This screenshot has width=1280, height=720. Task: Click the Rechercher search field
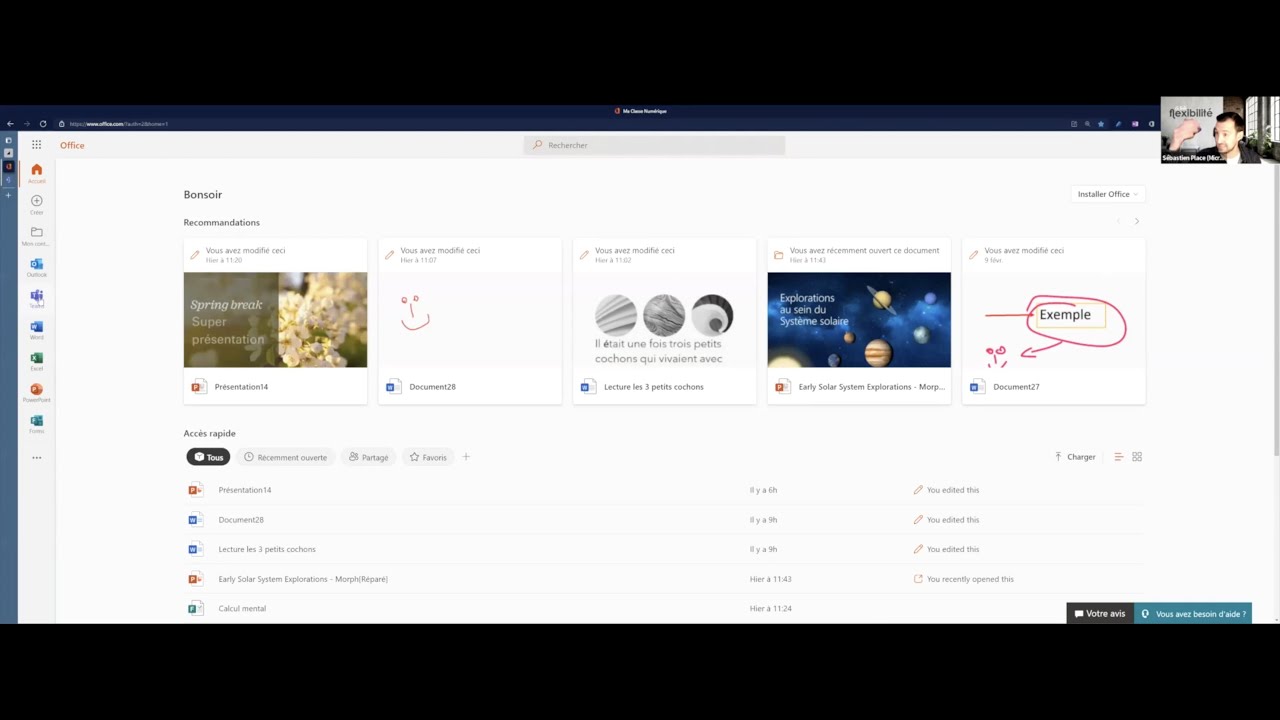click(x=654, y=145)
